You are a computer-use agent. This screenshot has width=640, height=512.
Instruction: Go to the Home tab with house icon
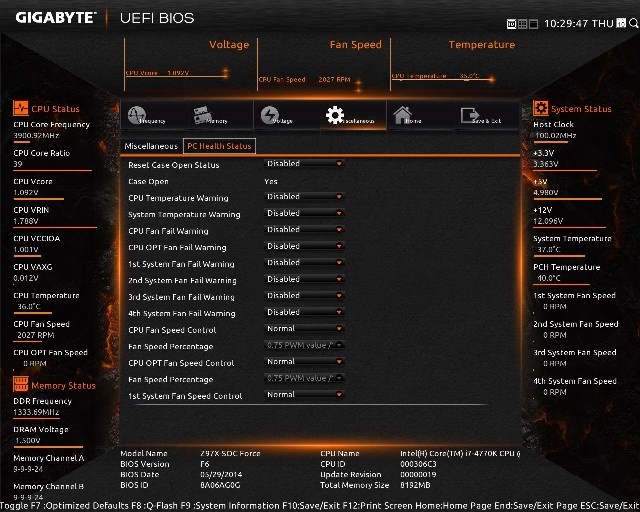[420, 115]
